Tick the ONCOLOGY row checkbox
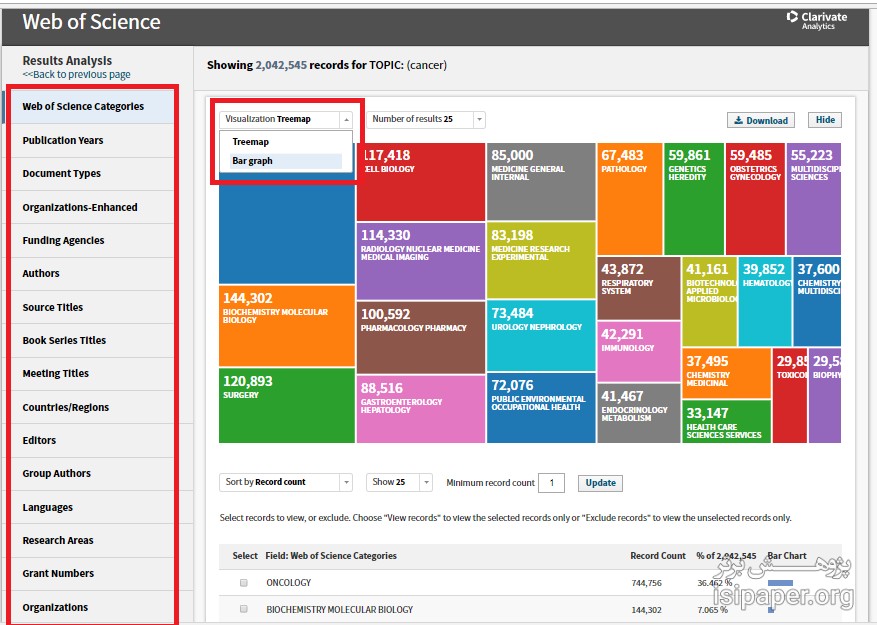877x625 pixels. point(243,582)
